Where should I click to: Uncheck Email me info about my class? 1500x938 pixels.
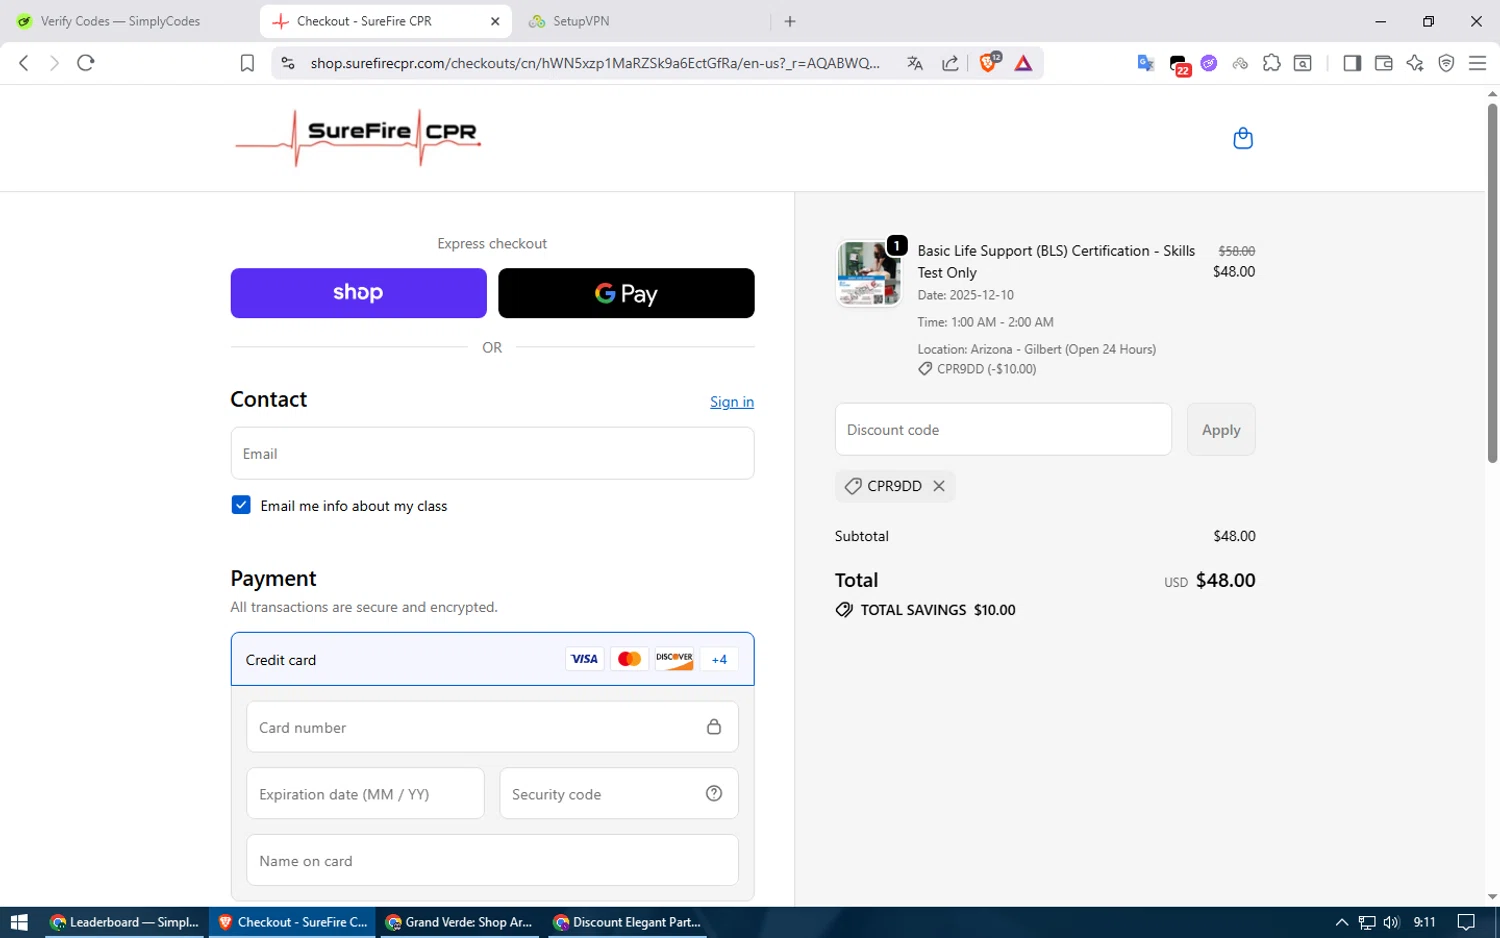coord(241,505)
